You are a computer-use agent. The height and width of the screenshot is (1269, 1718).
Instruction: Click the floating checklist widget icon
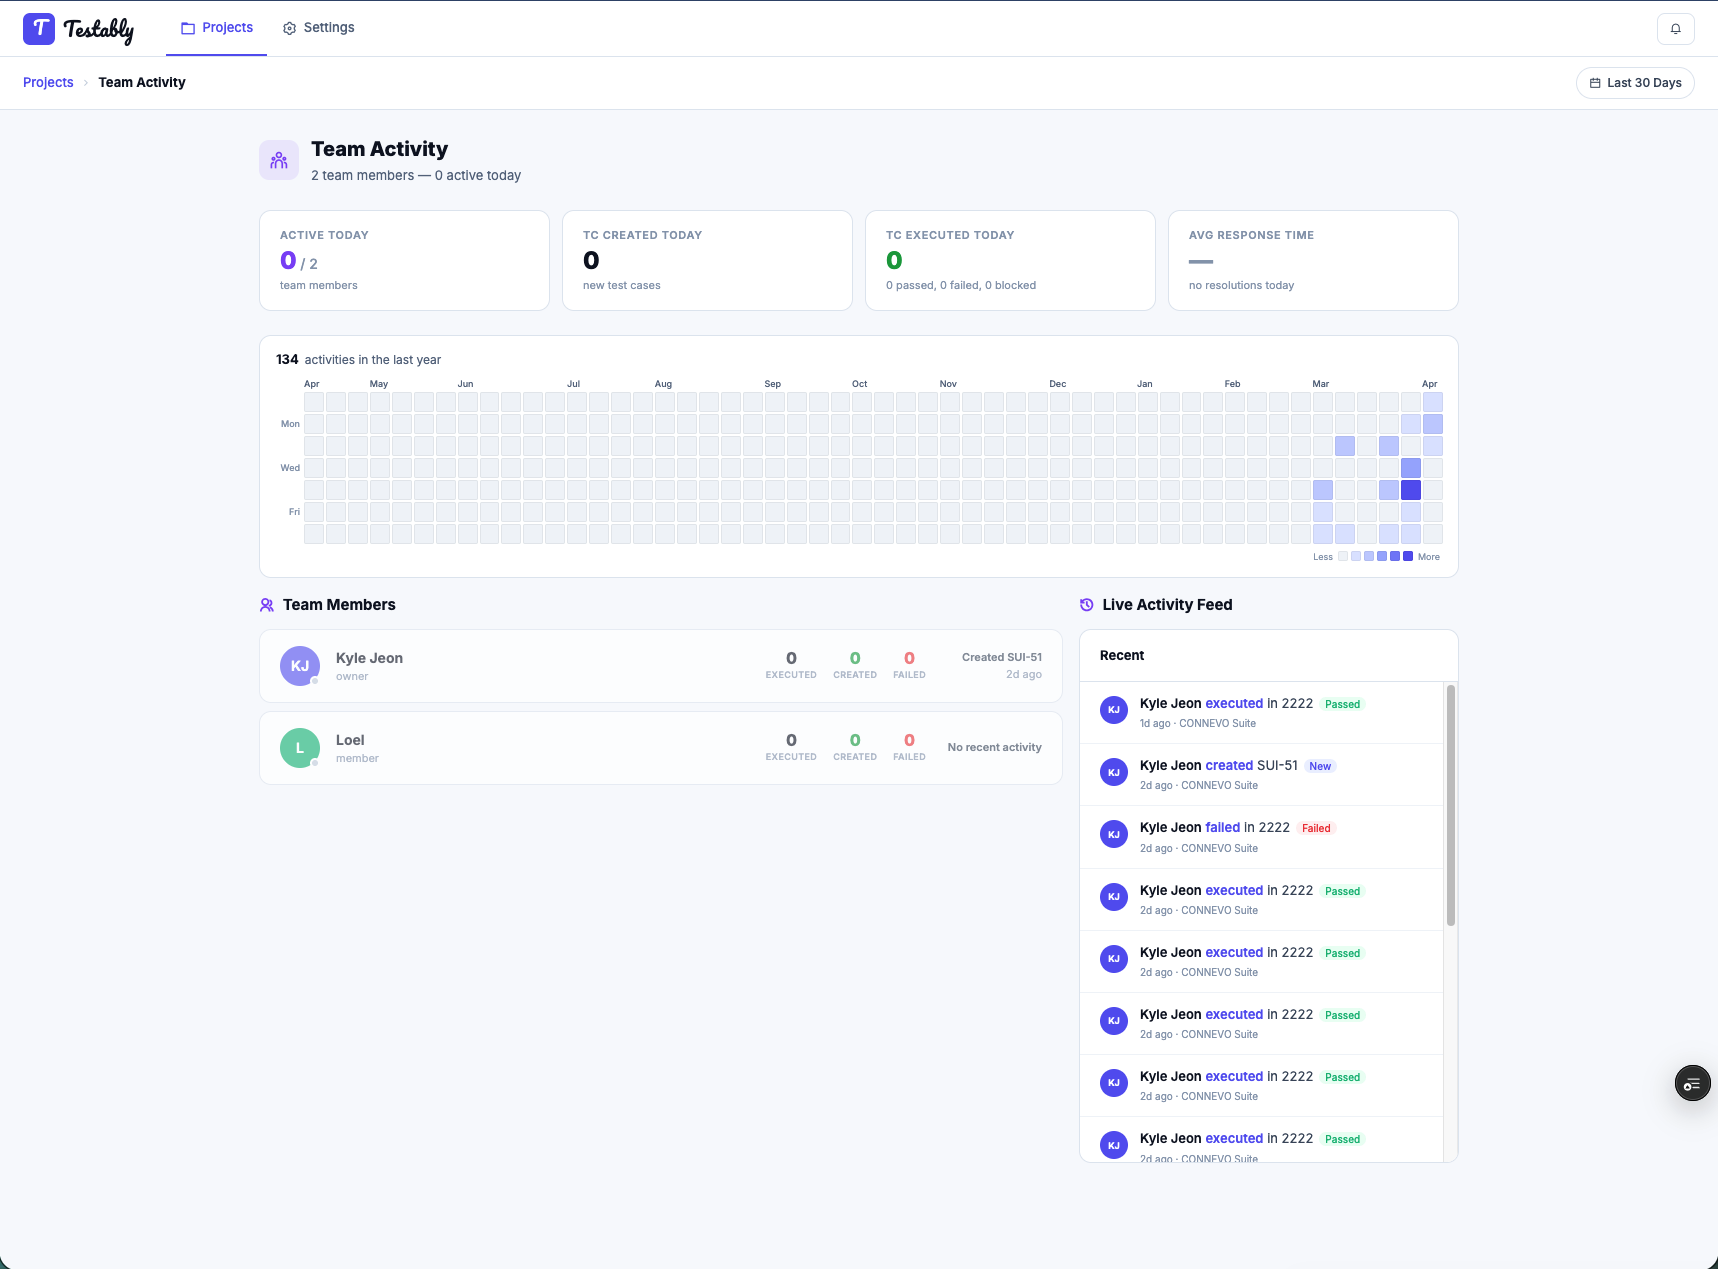[1692, 1083]
